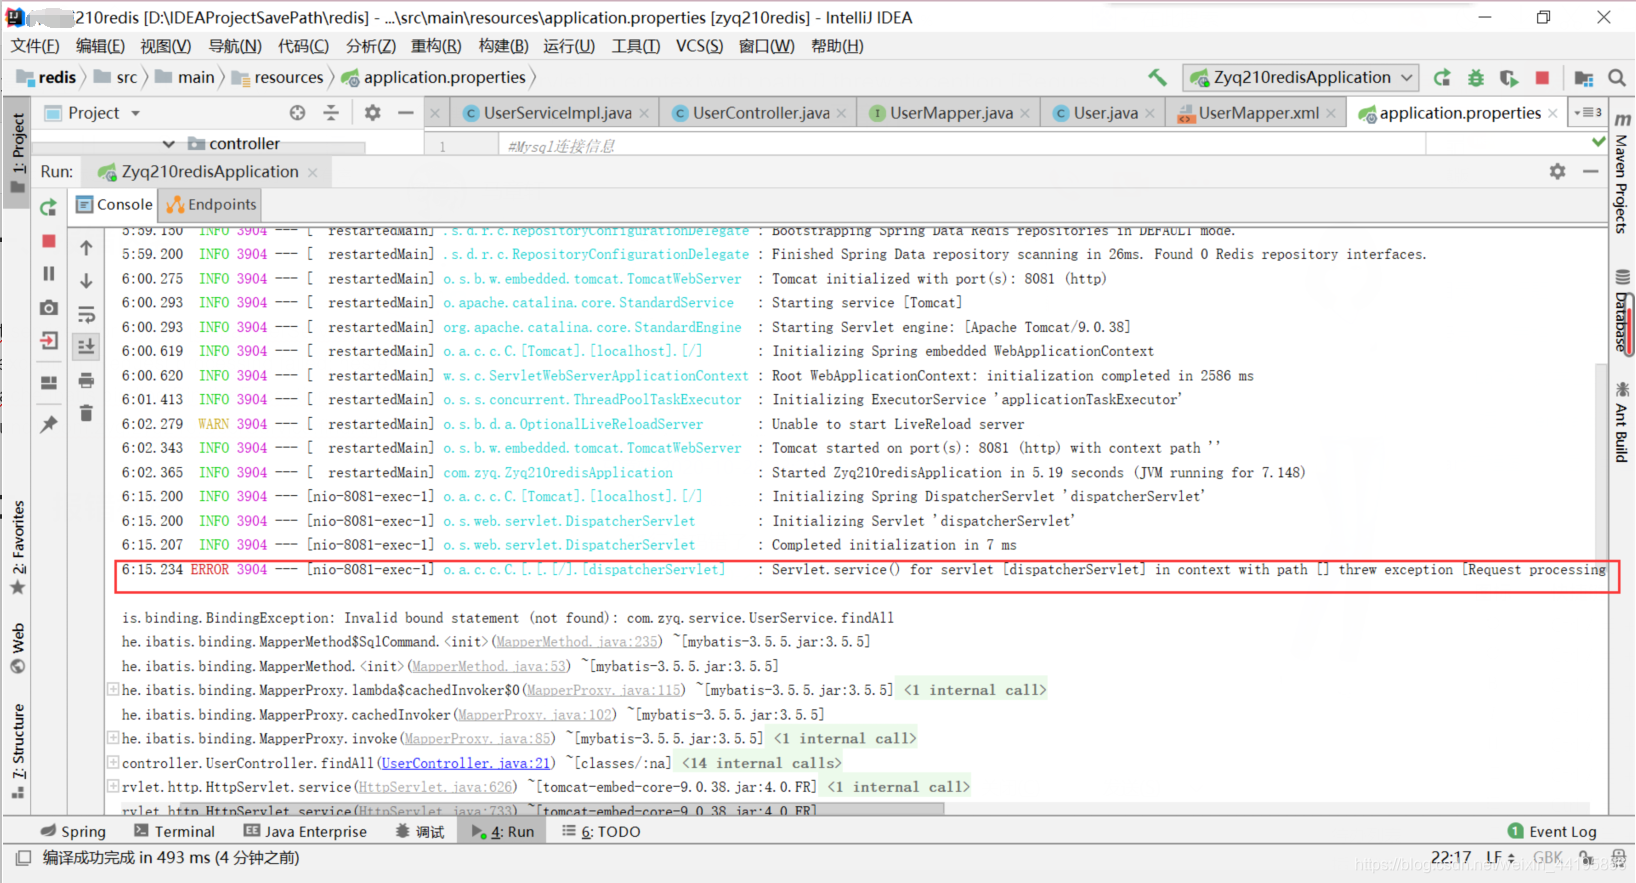Expand folded frames on the MapperProxy.lambda$cachedInvoker$0 line

pos(113,689)
